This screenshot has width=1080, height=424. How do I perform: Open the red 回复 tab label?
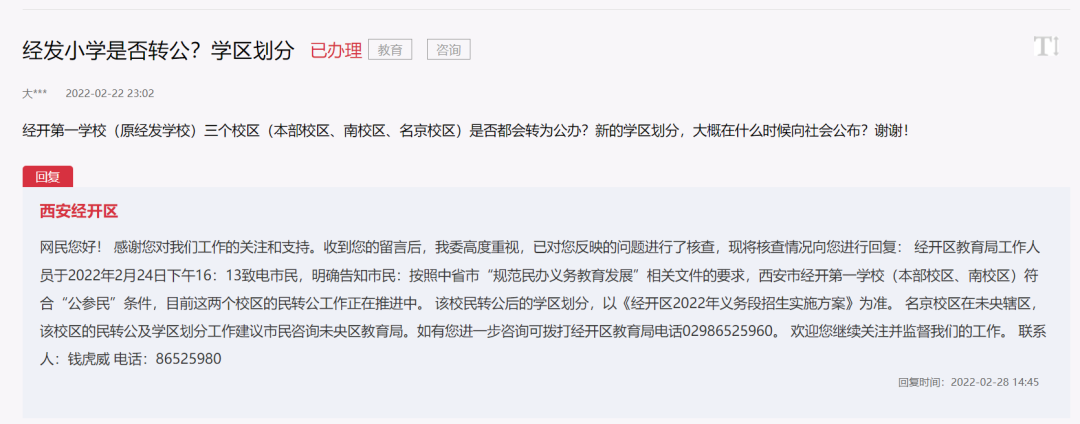point(48,177)
